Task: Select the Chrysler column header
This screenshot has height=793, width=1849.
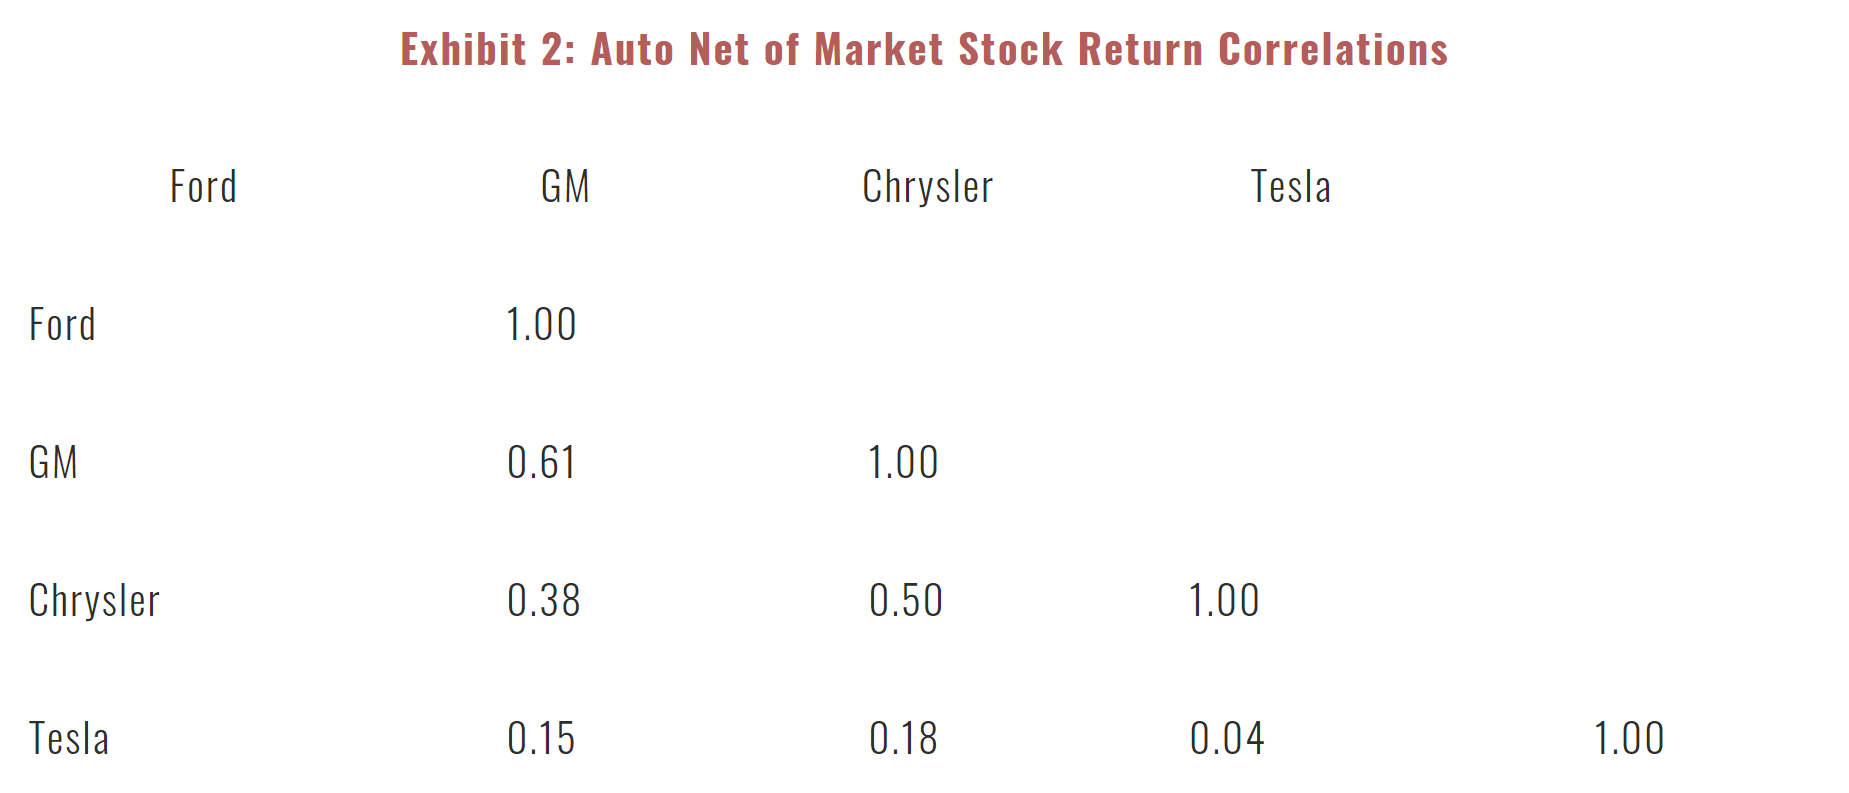Action: [x=927, y=187]
